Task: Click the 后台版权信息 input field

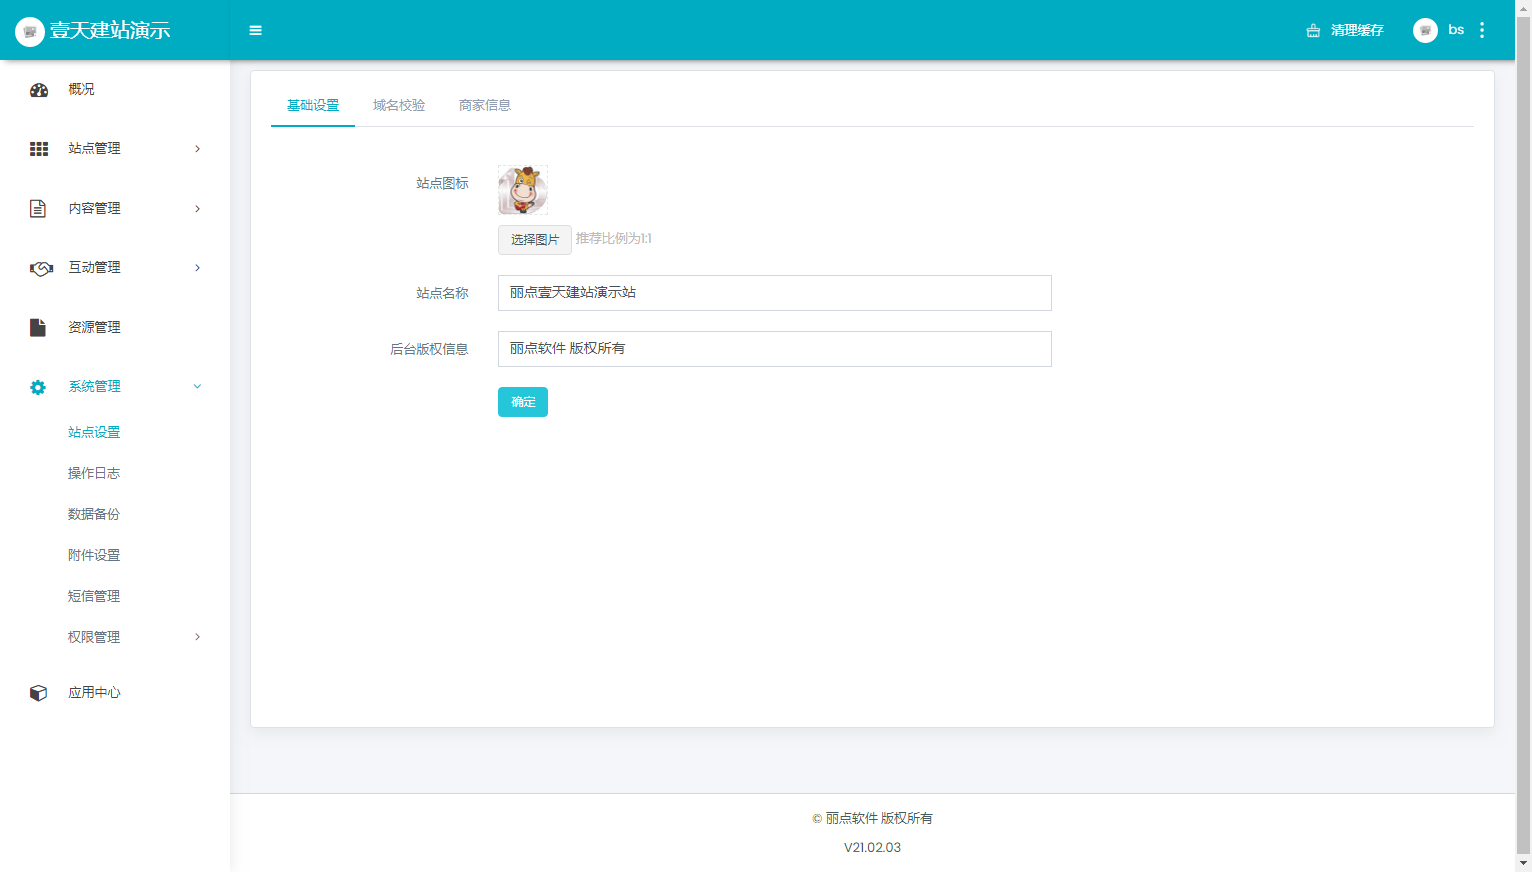Action: click(x=775, y=349)
